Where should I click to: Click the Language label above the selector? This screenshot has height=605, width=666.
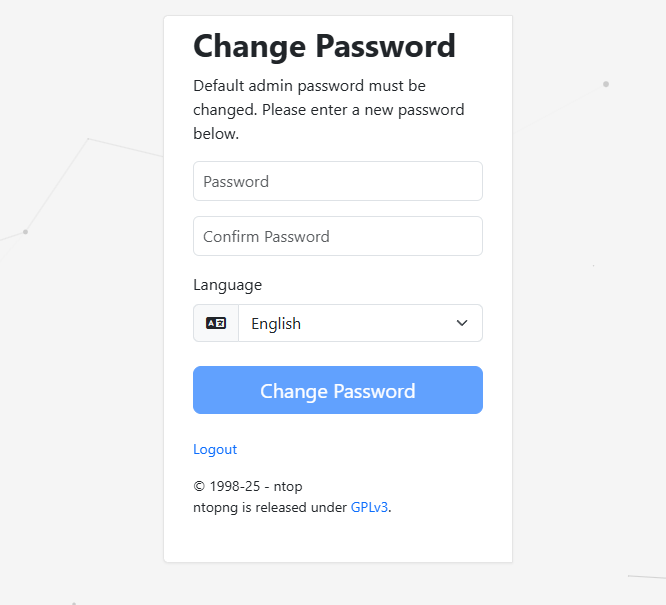(227, 284)
